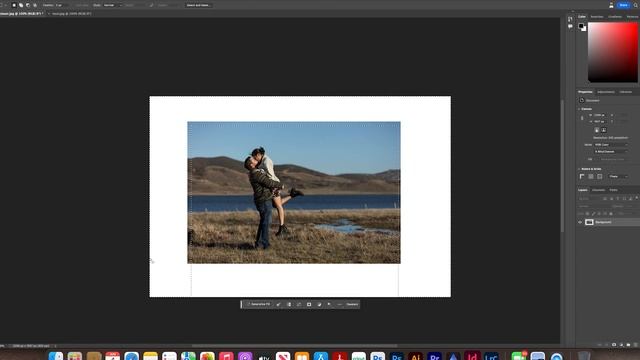Open the Swatches panel tab
The image size is (640, 360).
597,17
